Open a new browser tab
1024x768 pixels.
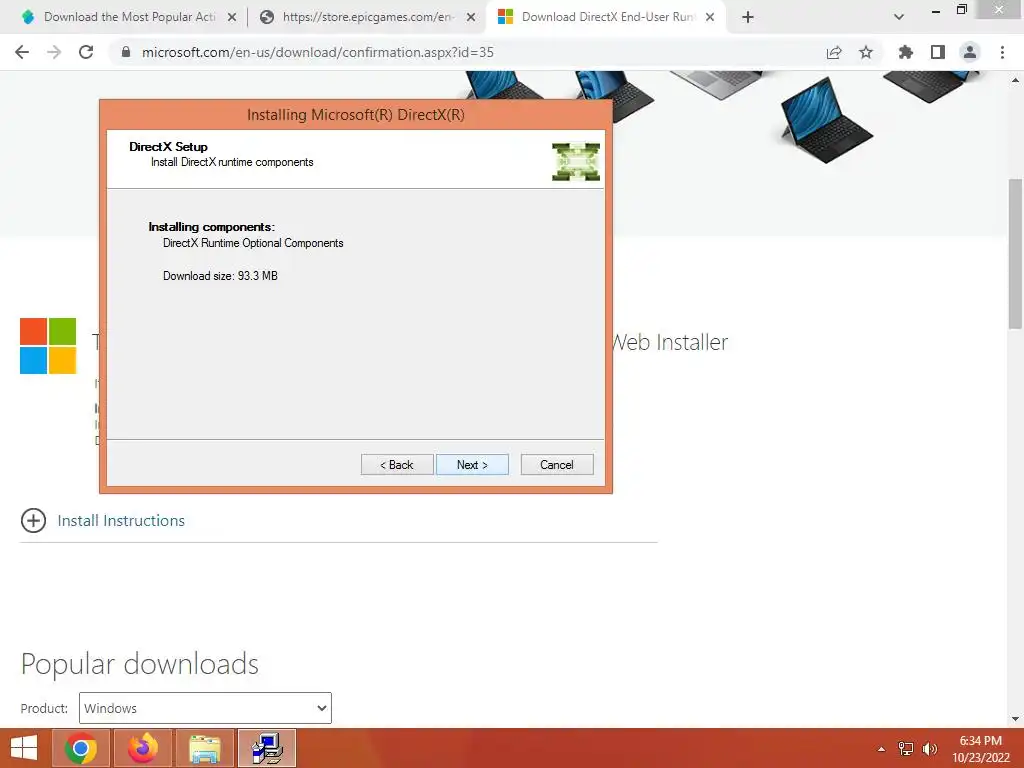(x=748, y=17)
